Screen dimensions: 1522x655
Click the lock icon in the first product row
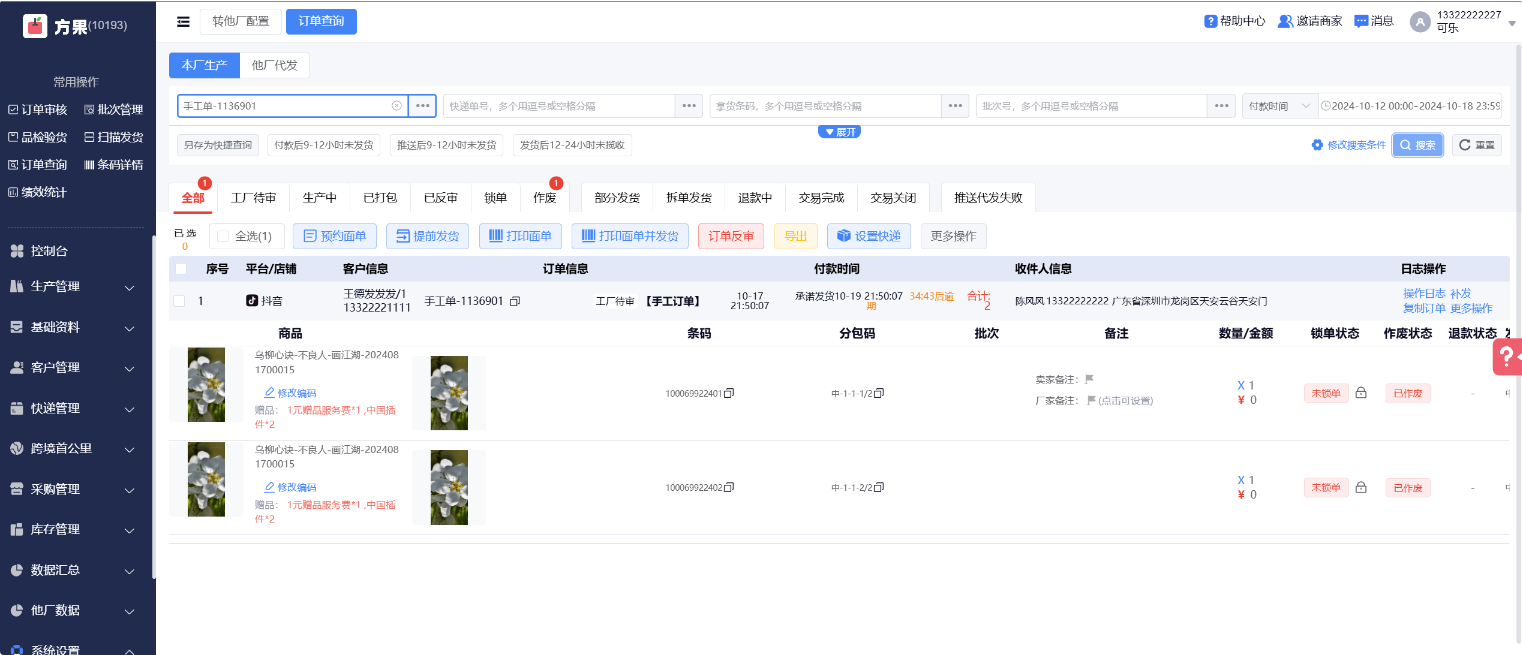[1361, 393]
